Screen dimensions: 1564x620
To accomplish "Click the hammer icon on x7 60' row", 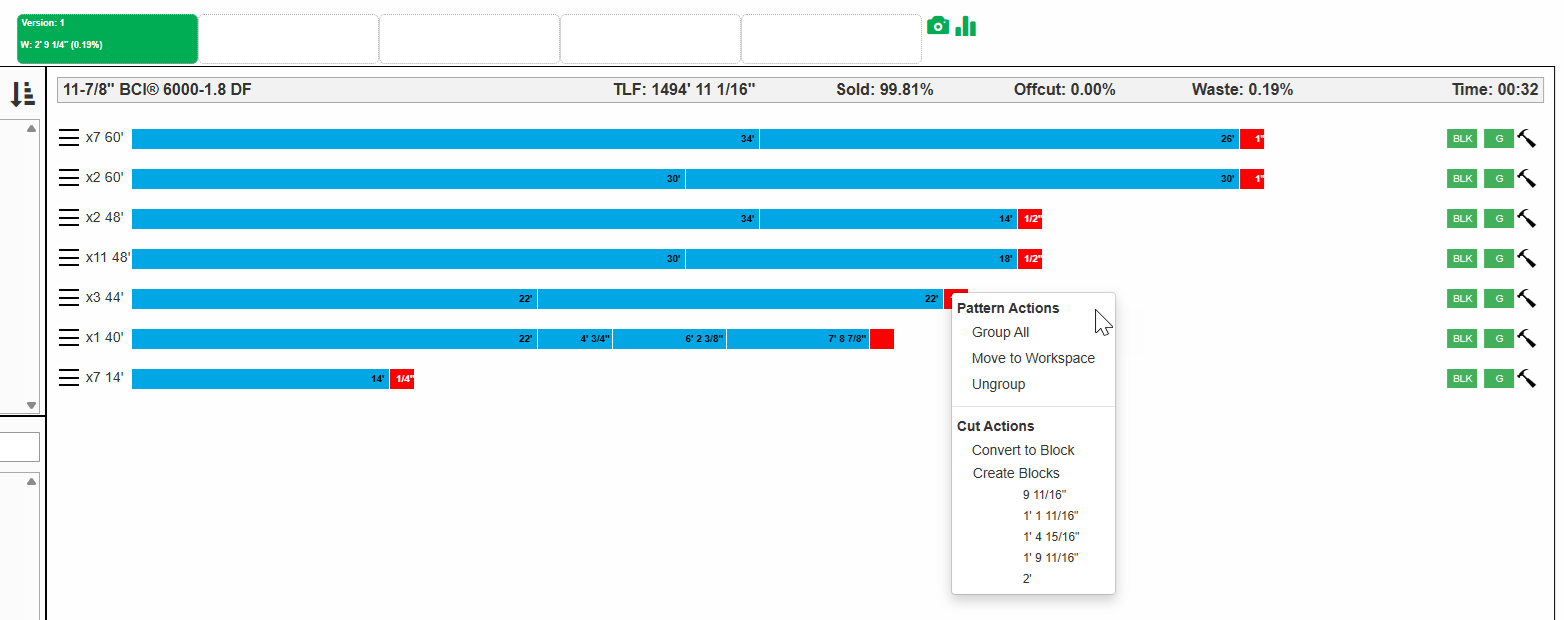I will tap(1527, 138).
